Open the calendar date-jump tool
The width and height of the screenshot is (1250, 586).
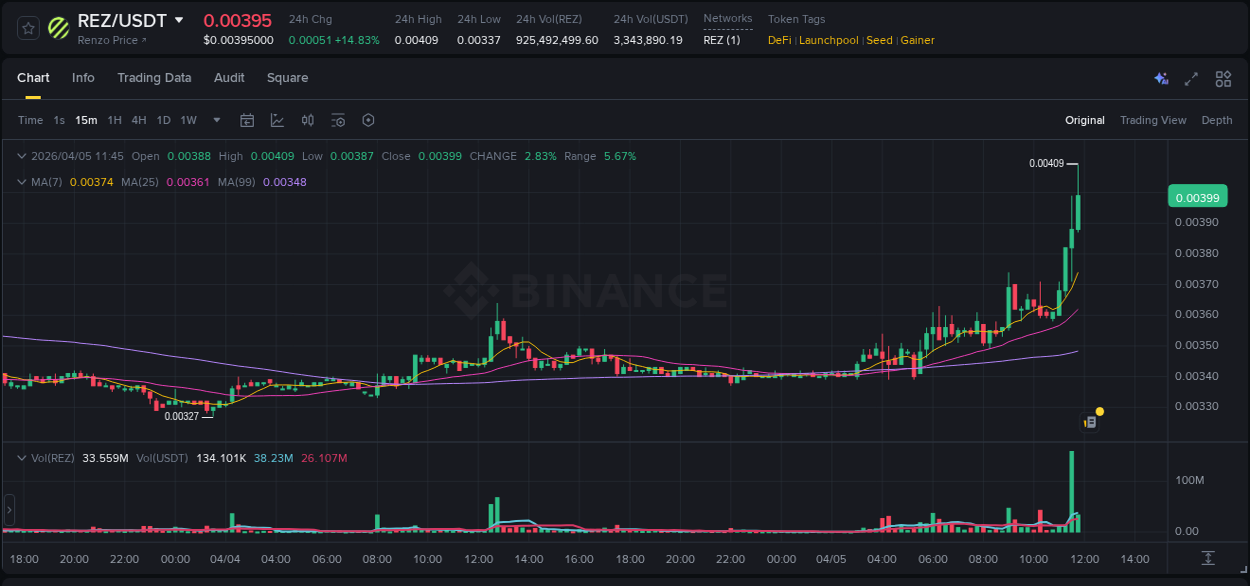tap(247, 120)
